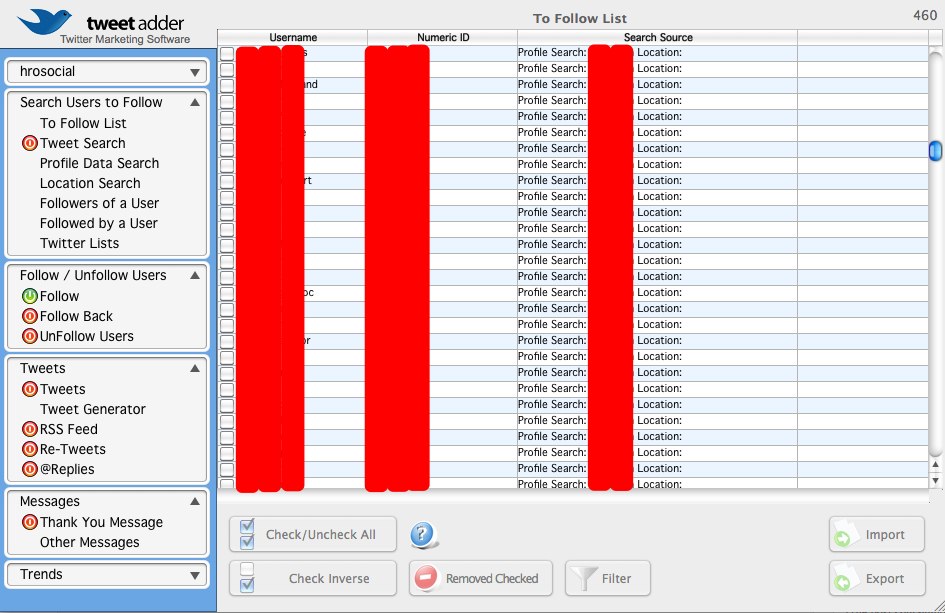Image resolution: width=945 pixels, height=613 pixels.
Task: Go to Profile Data Search
Action: [x=99, y=163]
